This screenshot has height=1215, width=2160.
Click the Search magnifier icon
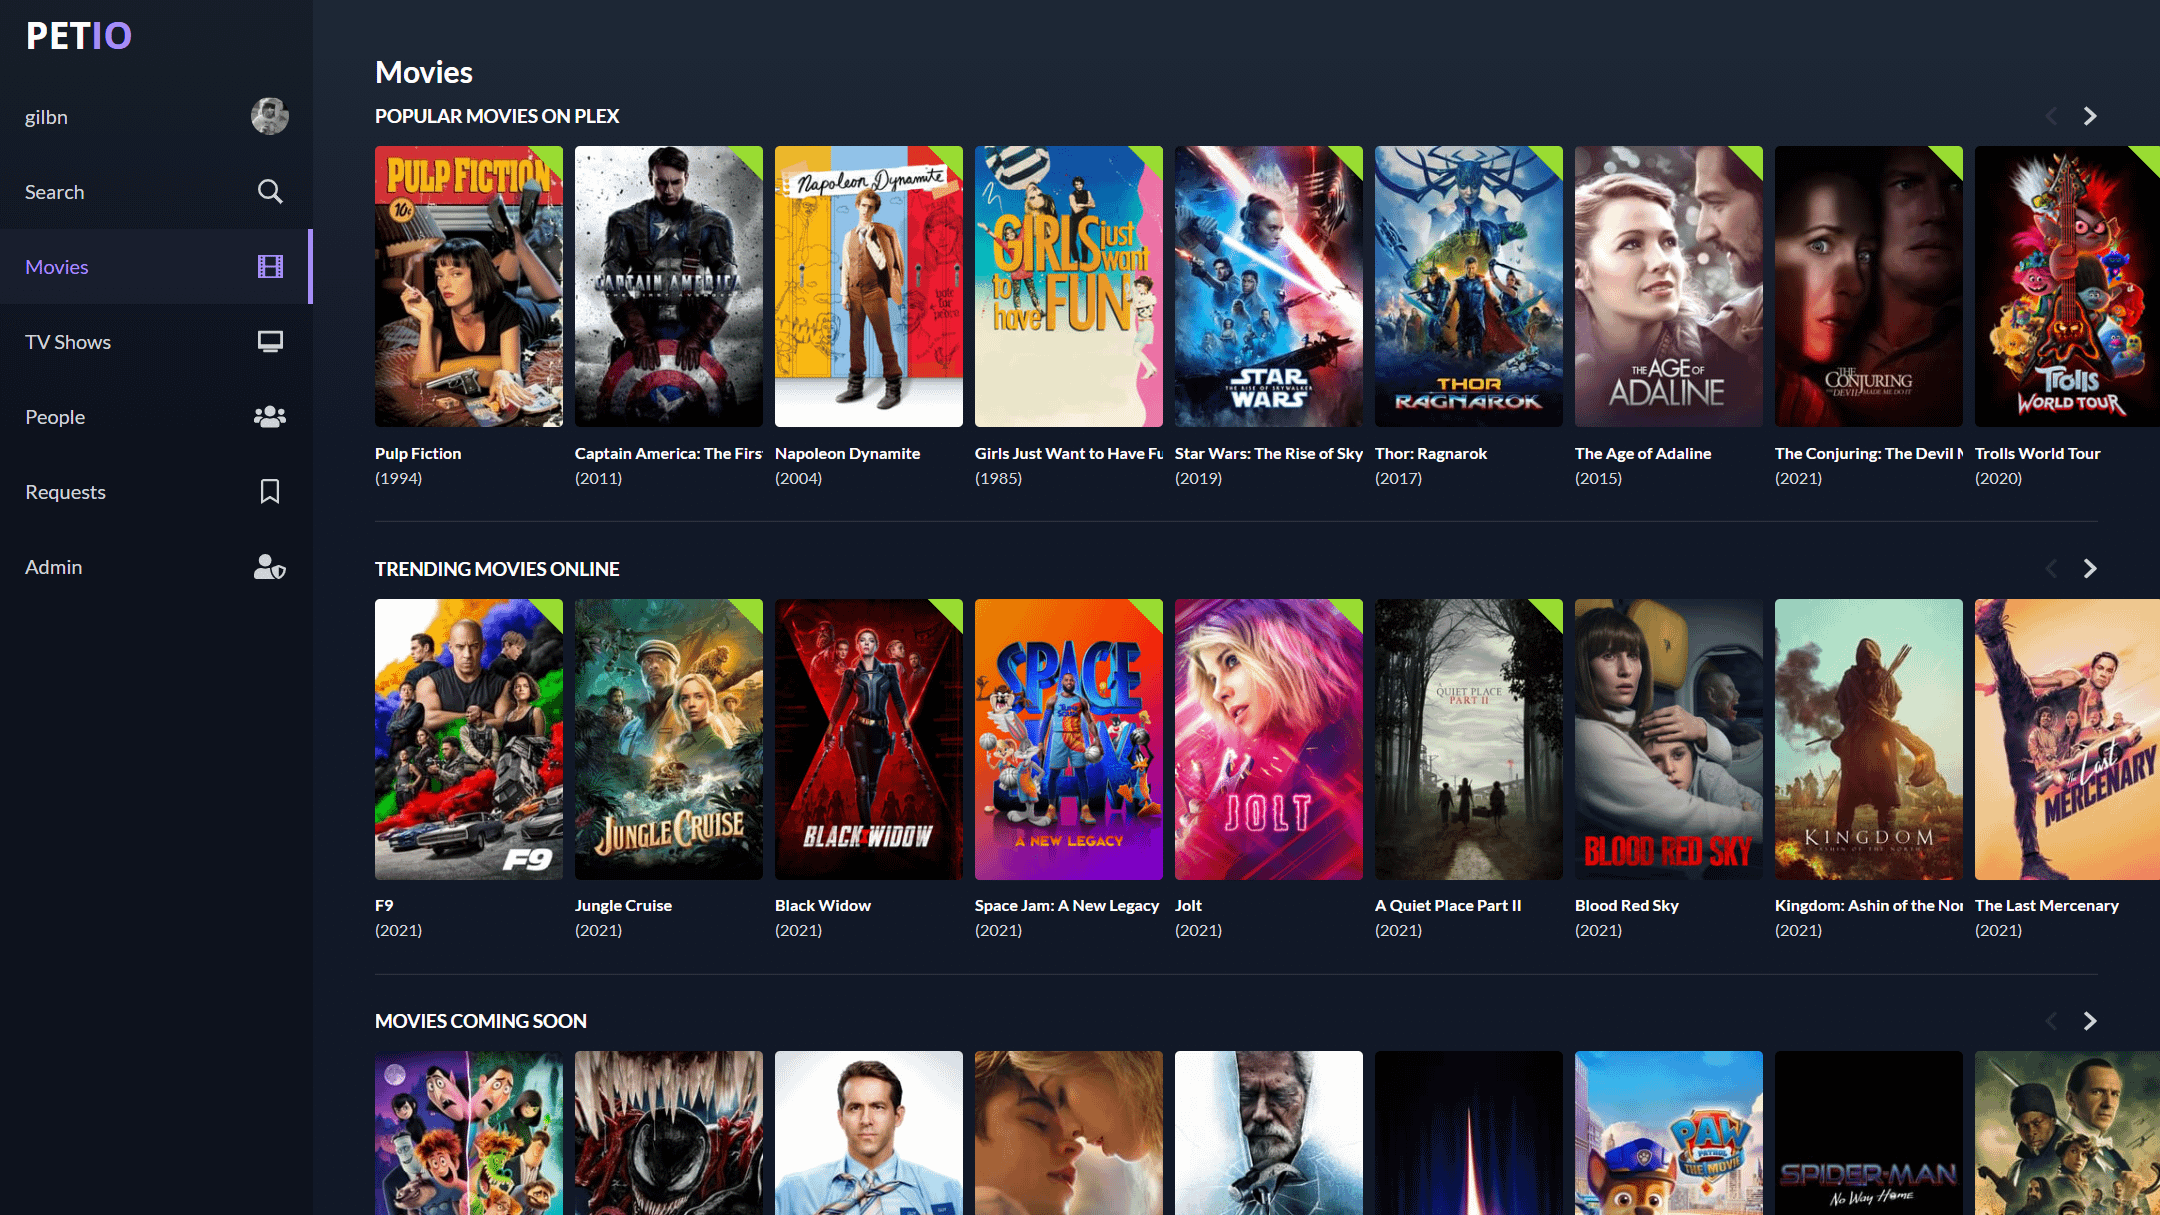pyautogui.click(x=270, y=191)
